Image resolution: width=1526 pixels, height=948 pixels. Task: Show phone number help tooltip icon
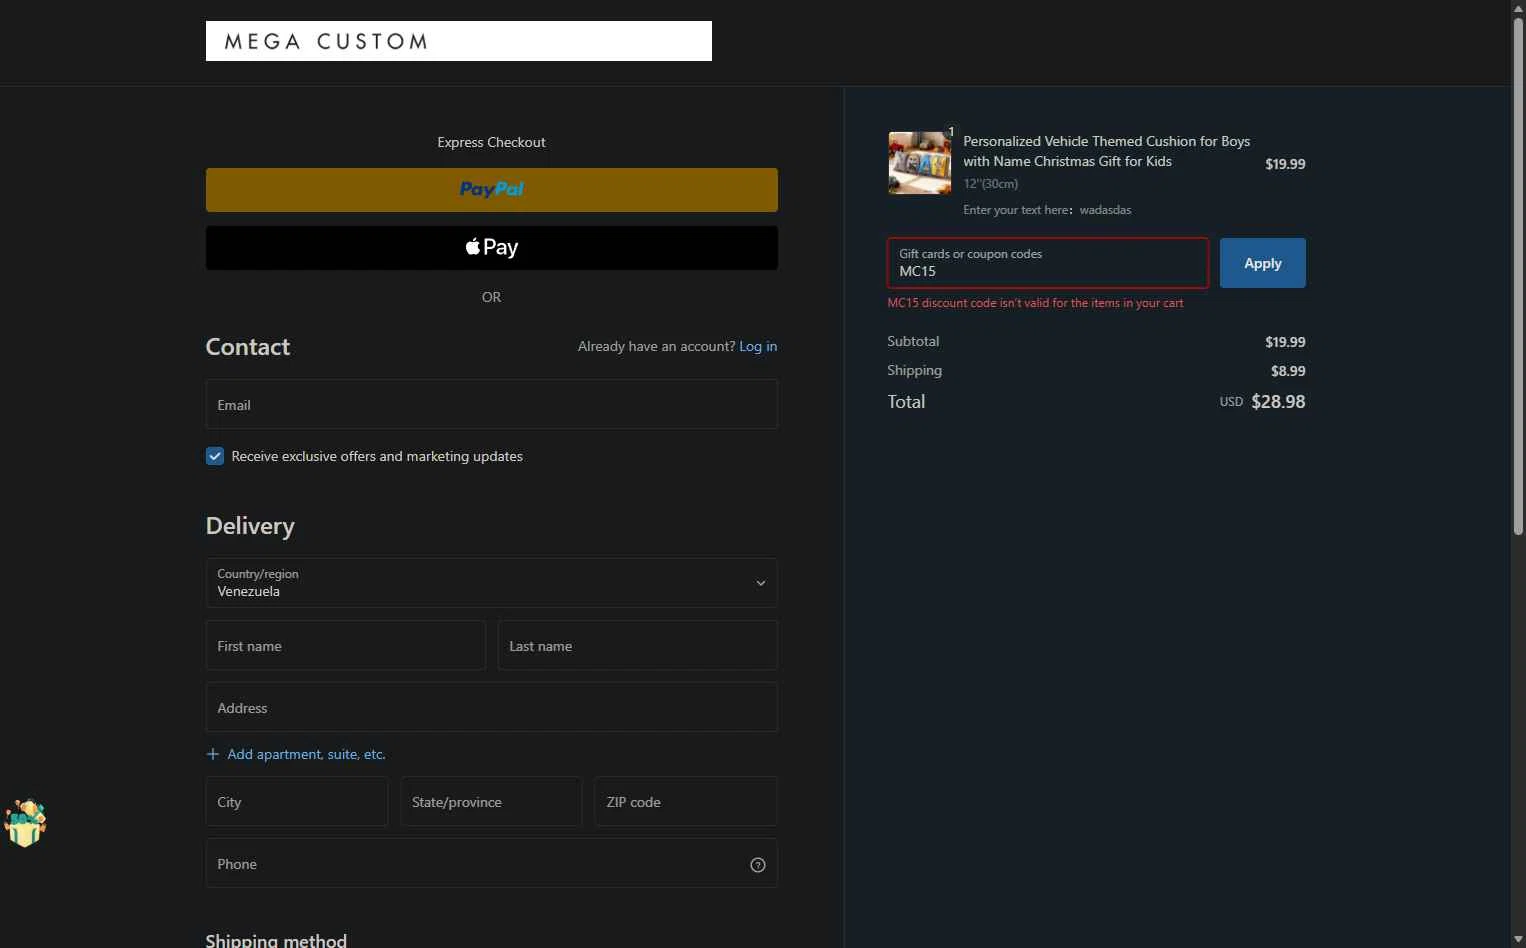(758, 865)
